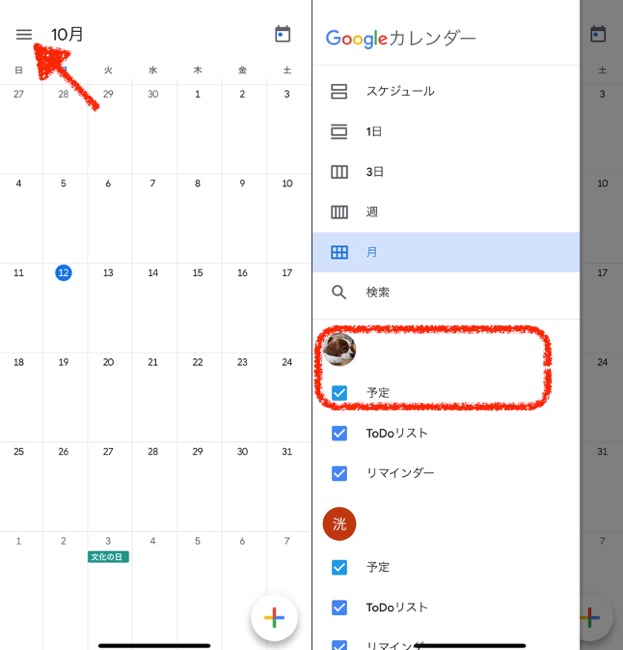623x650 pixels.
Task: Tap the 検索 magnifier icon
Action: pos(339,292)
